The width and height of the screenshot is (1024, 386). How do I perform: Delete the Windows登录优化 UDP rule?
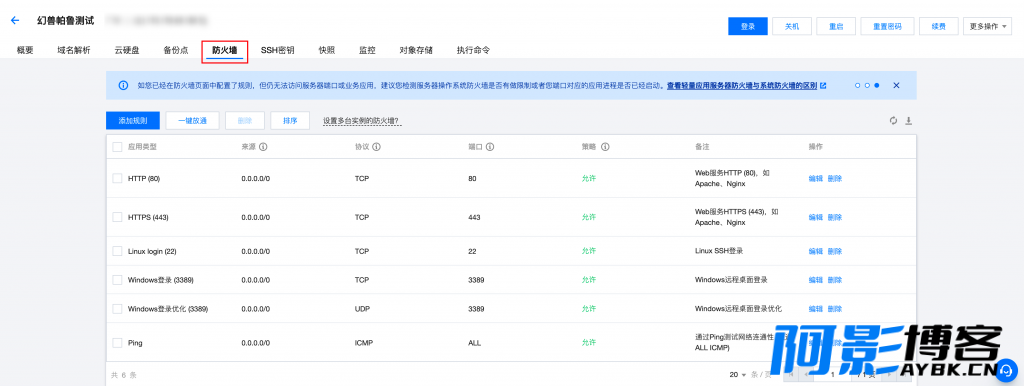click(835, 308)
